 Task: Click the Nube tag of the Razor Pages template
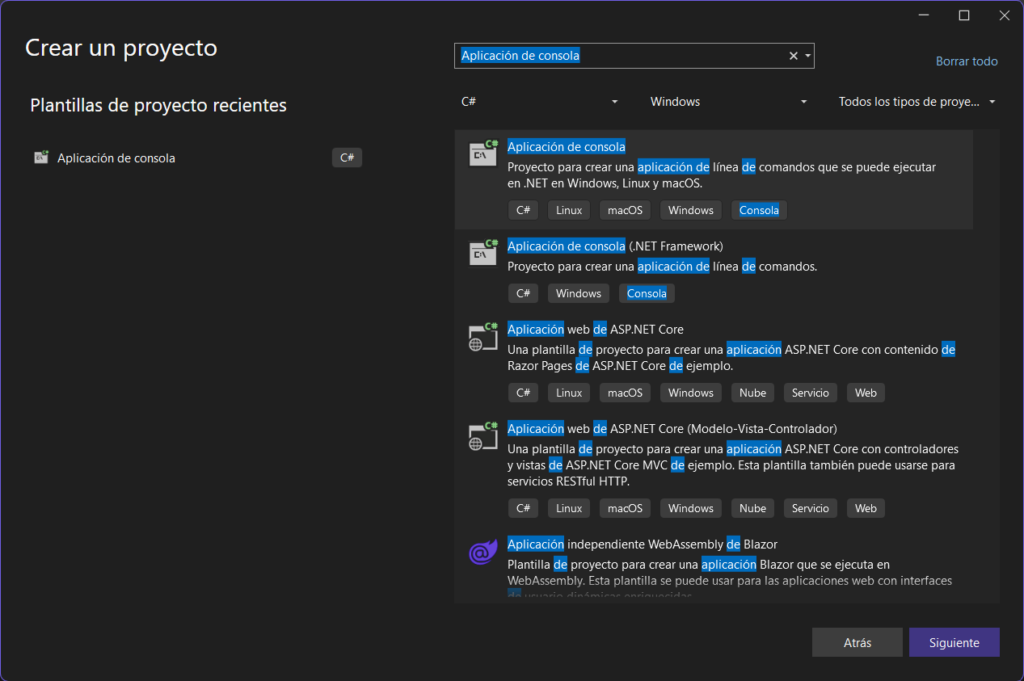[x=752, y=392]
